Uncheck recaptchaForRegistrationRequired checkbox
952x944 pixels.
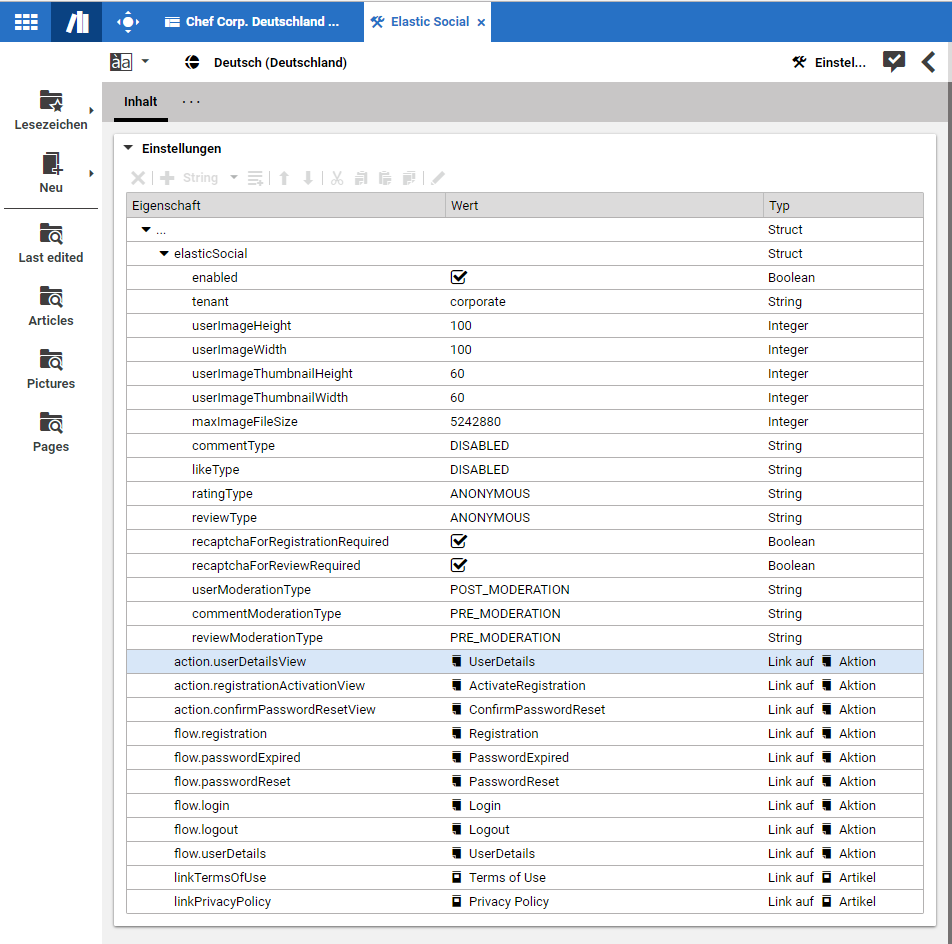459,542
